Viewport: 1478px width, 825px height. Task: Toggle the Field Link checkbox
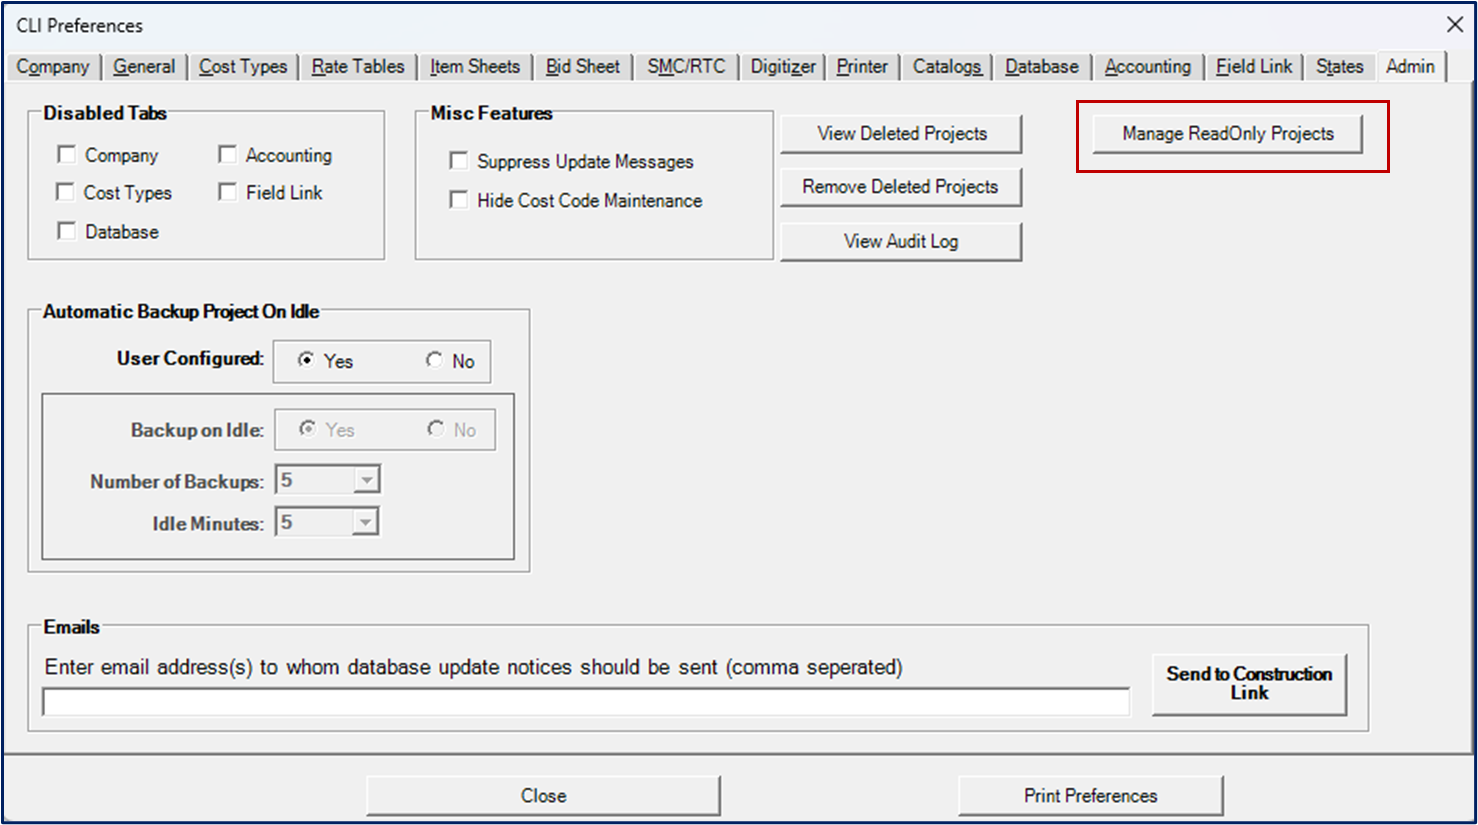[x=228, y=192]
